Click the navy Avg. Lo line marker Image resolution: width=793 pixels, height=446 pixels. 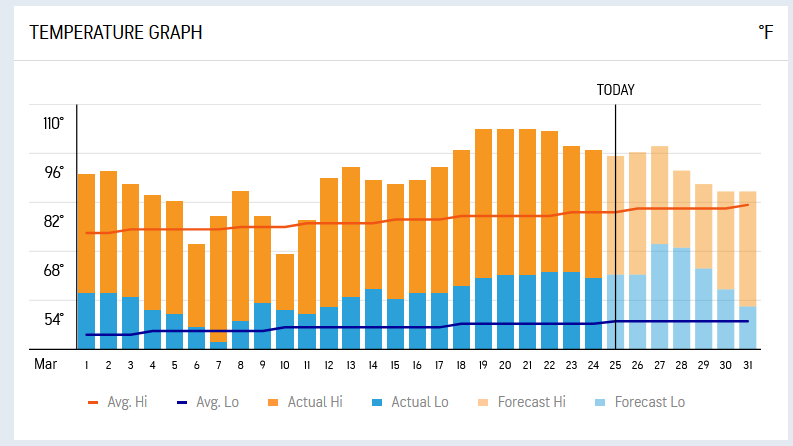click(x=182, y=403)
